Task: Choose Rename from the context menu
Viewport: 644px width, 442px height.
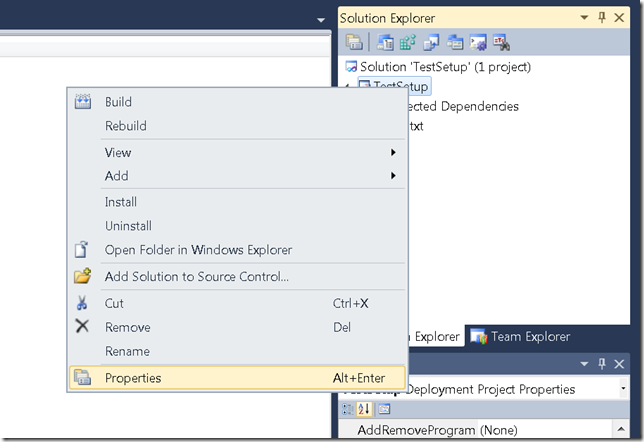Action: (237, 351)
